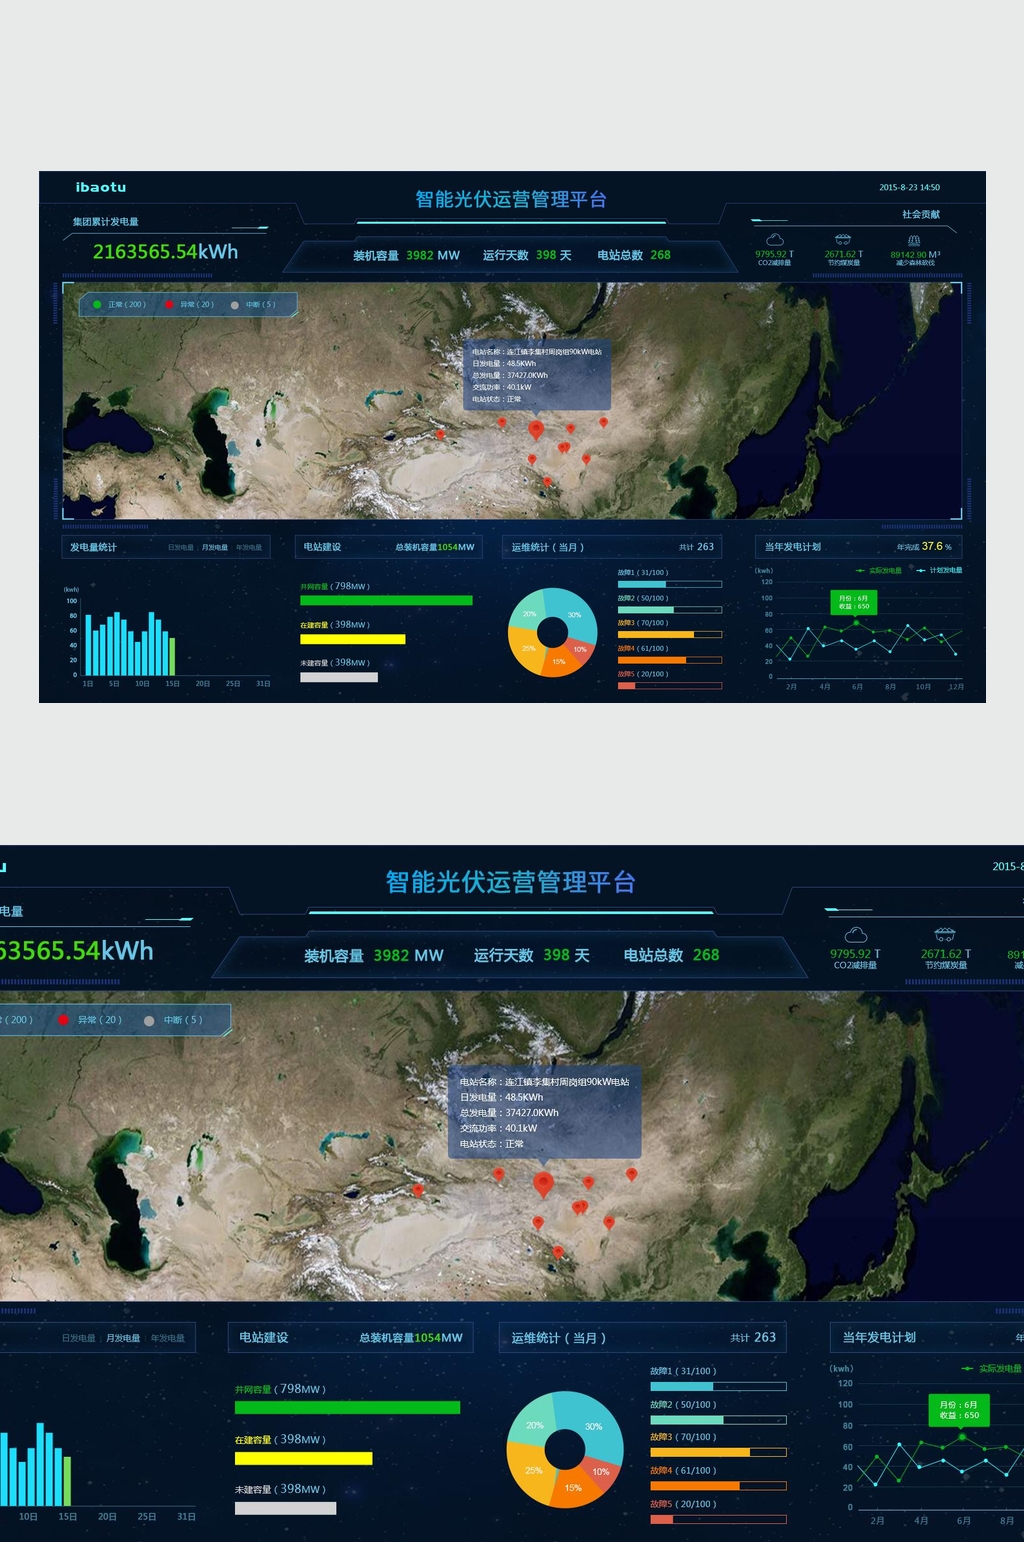Click the yellow 在建容量 bar in the small dashboard
The image size is (1024, 1542).
[x=353, y=639]
